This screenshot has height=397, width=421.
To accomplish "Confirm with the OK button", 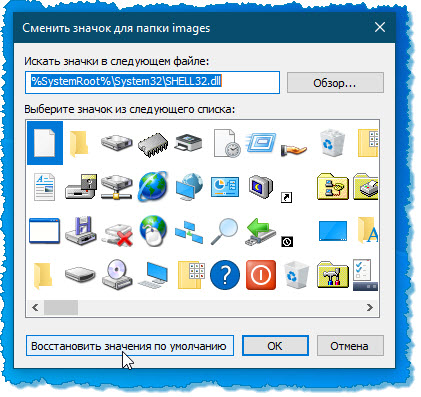I will (275, 346).
